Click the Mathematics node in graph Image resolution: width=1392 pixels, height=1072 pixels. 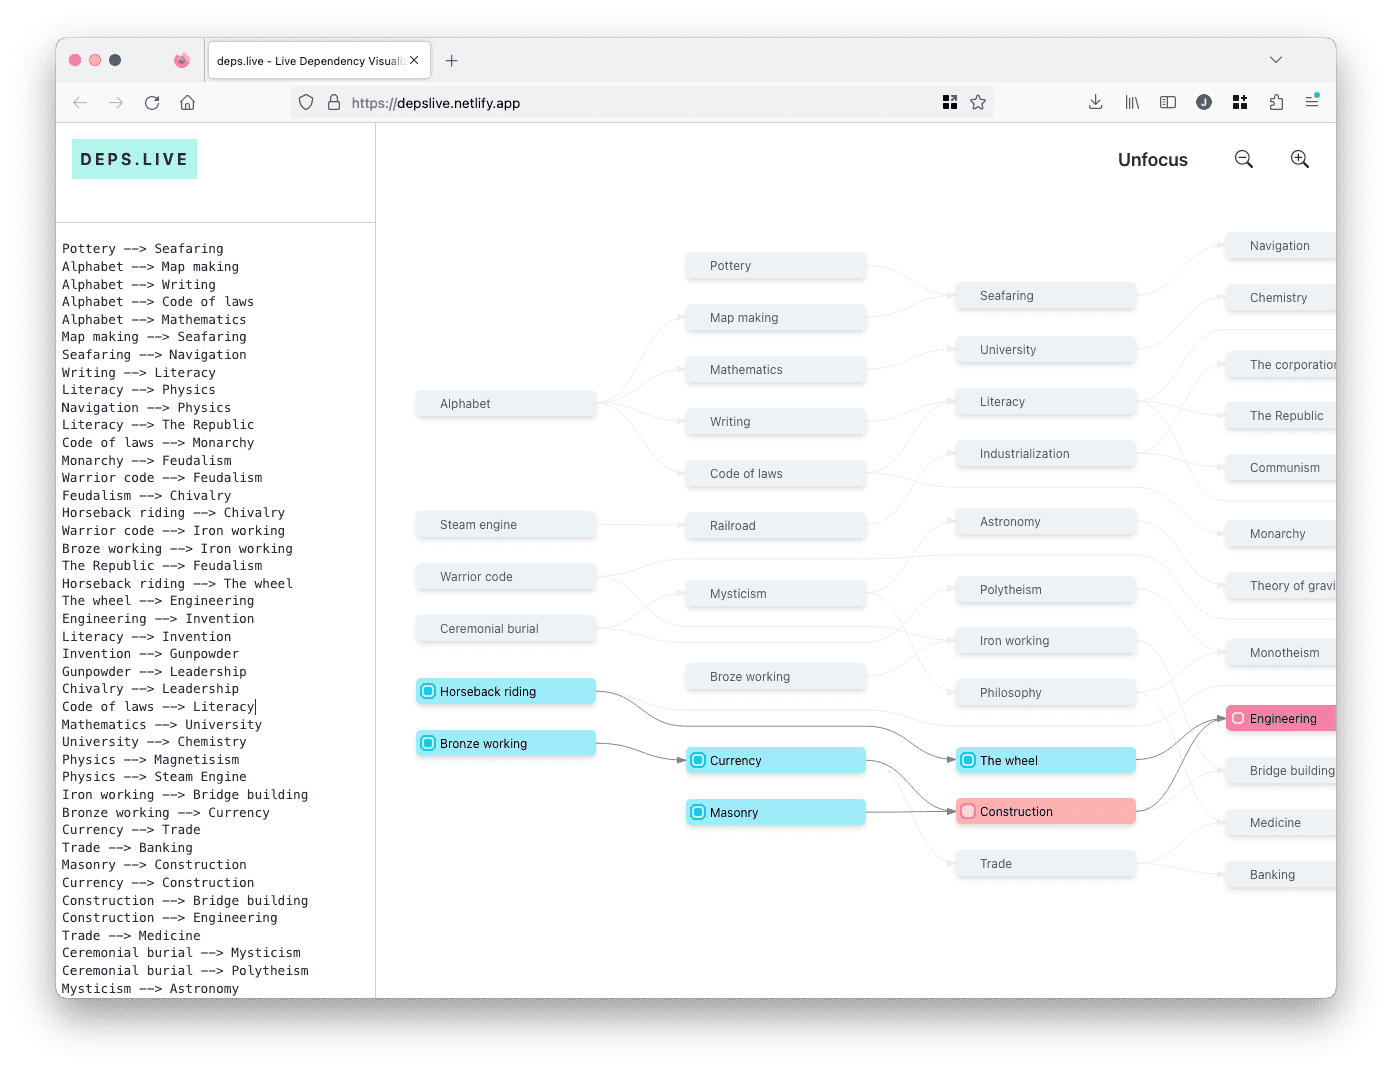tap(776, 369)
